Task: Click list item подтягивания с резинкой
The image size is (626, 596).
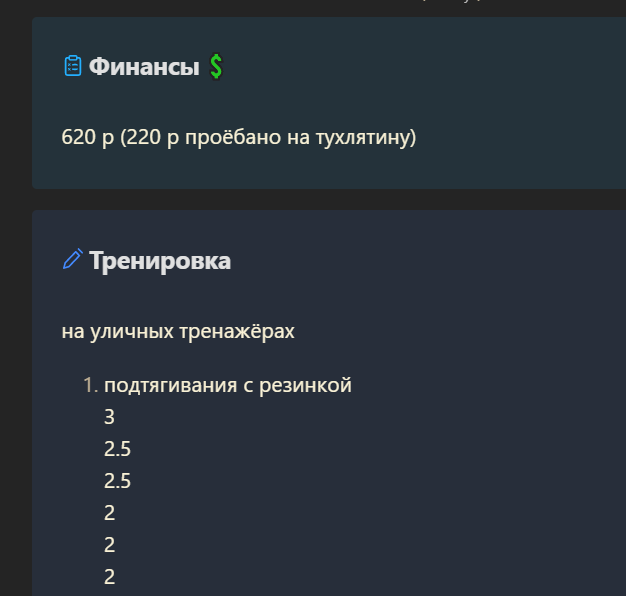Action: pyautogui.click(x=228, y=386)
